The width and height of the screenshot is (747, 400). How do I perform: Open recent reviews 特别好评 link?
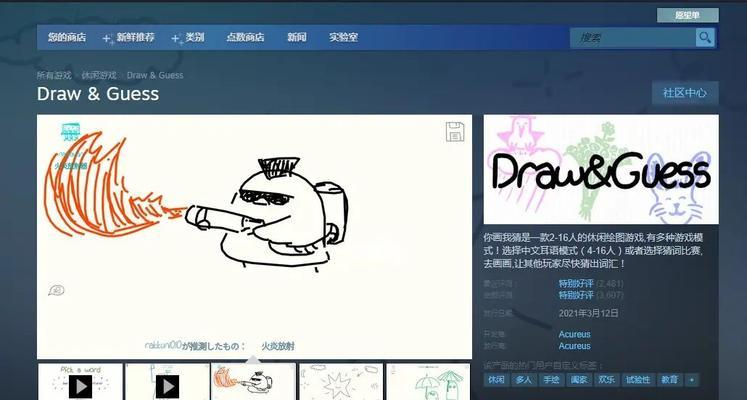click(x=576, y=284)
